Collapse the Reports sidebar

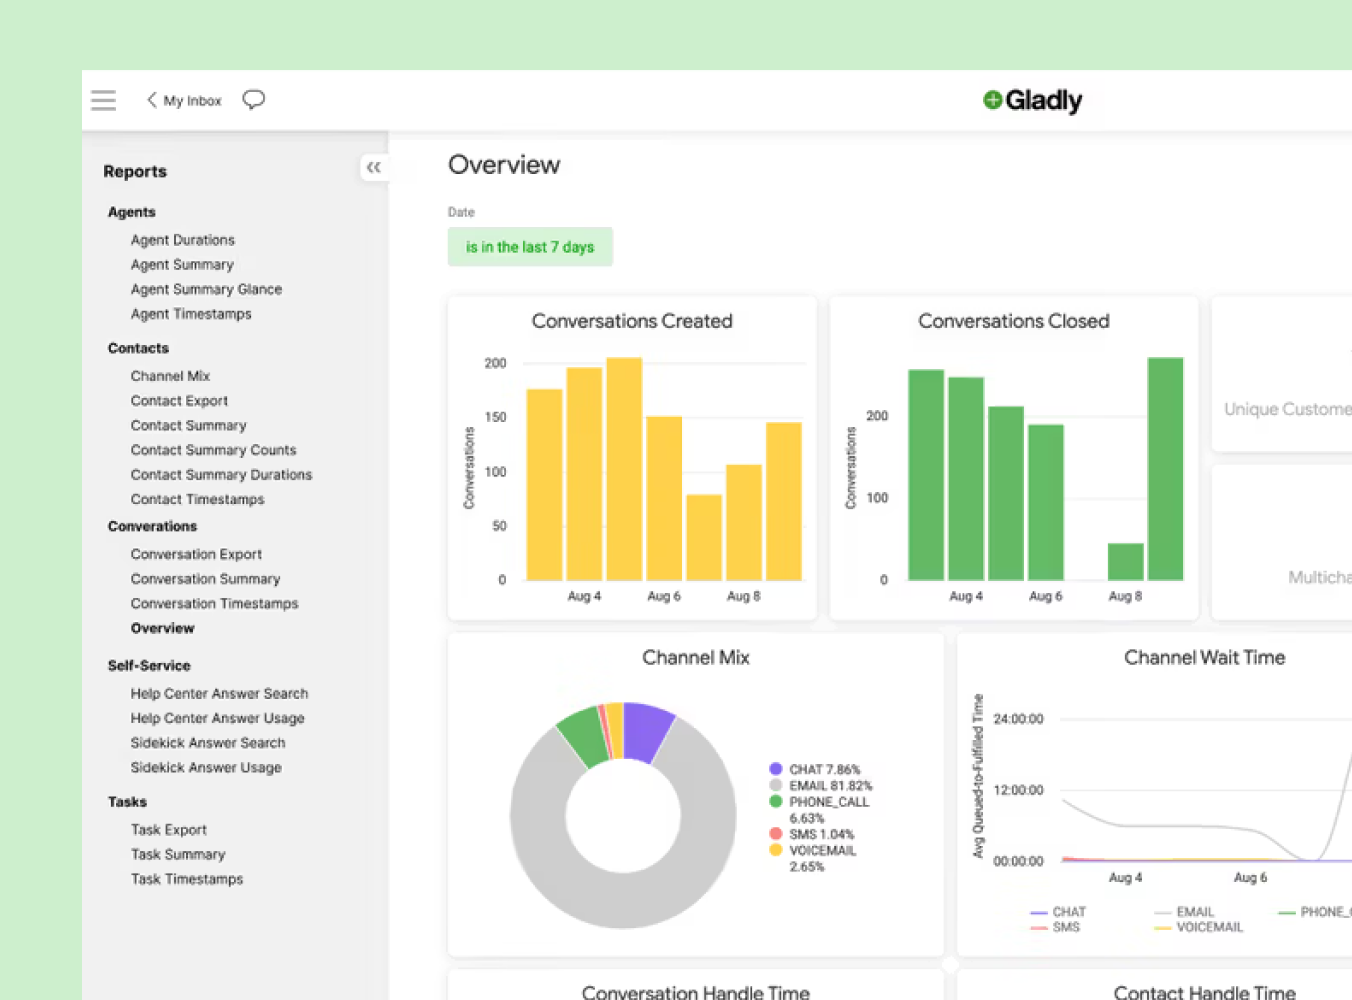point(373,167)
